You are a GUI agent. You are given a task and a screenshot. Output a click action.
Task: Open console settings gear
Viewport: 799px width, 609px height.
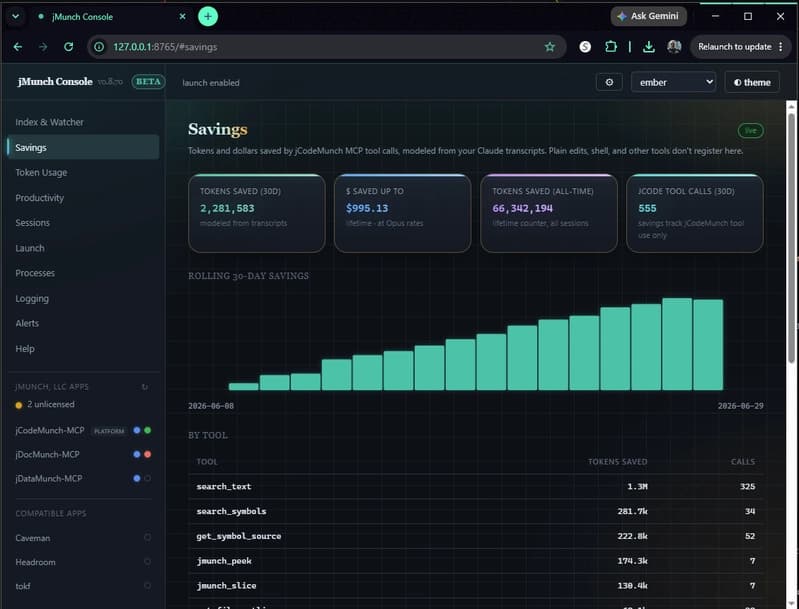(x=609, y=82)
